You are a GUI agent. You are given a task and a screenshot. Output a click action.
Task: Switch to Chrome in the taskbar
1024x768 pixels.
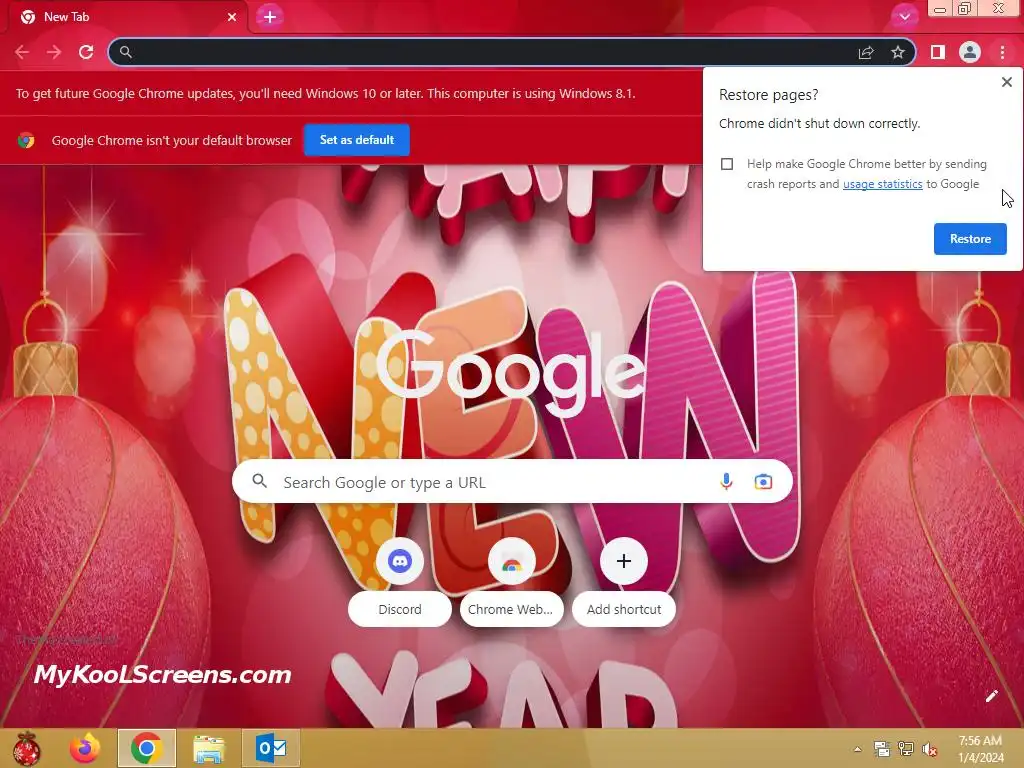[x=146, y=748]
